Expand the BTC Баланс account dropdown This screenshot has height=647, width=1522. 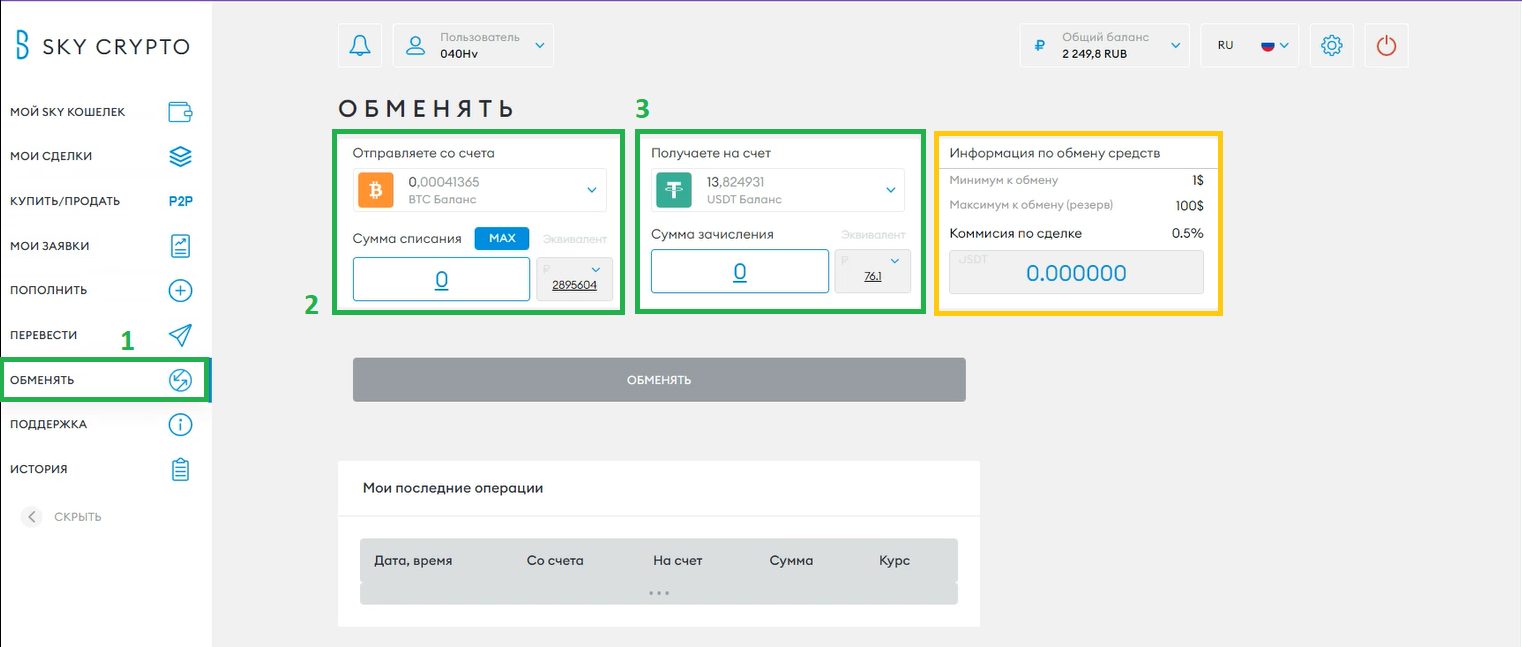pyautogui.click(x=591, y=190)
